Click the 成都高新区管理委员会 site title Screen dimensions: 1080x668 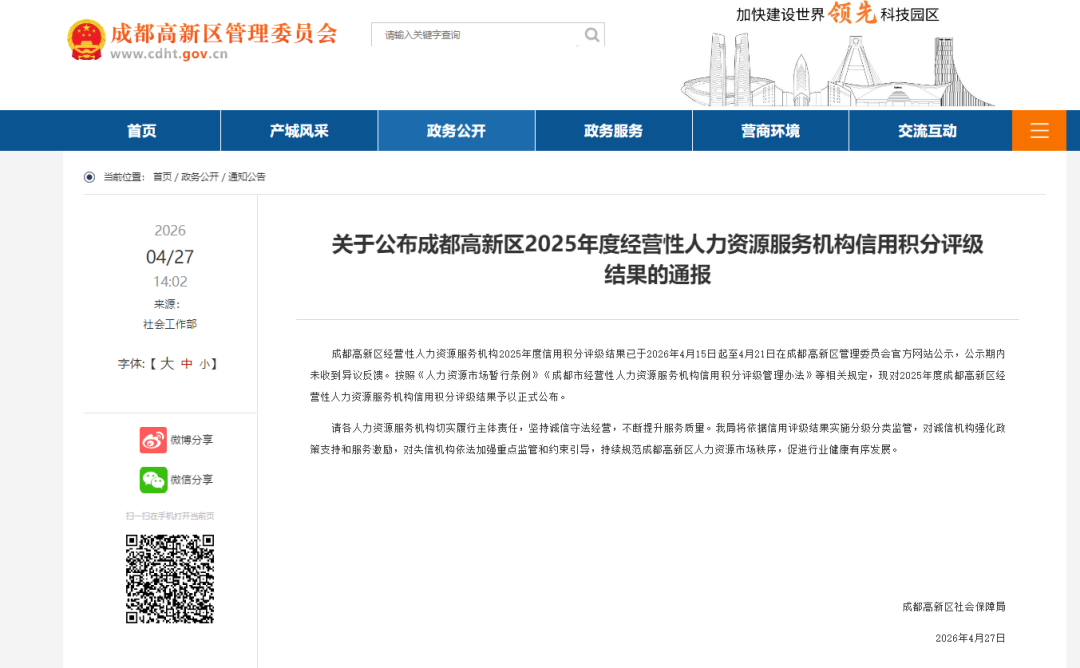pyautogui.click(x=224, y=32)
